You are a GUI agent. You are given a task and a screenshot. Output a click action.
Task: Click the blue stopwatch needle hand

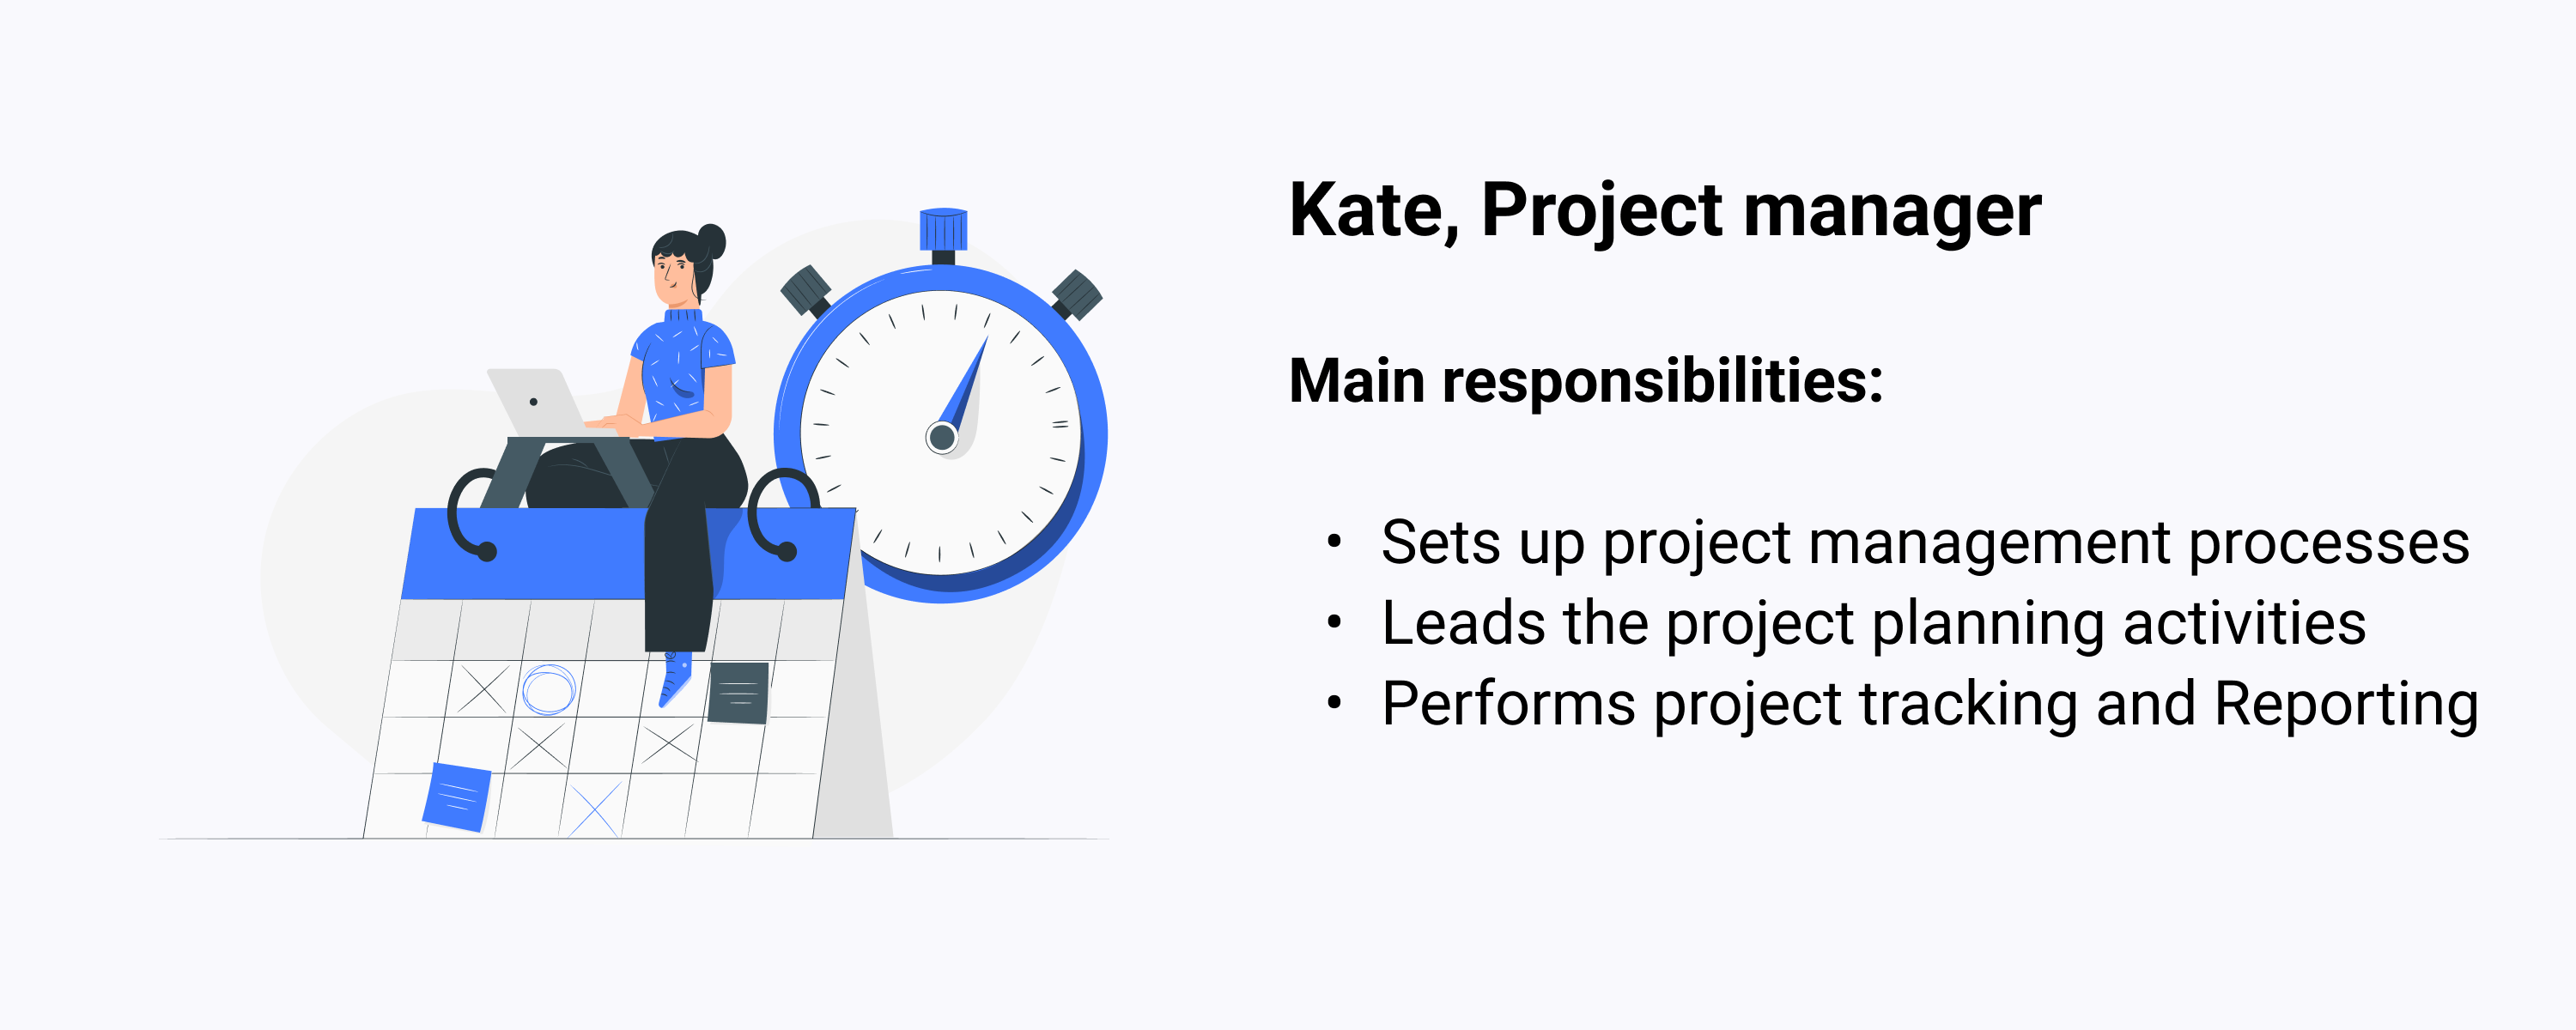(x=964, y=385)
